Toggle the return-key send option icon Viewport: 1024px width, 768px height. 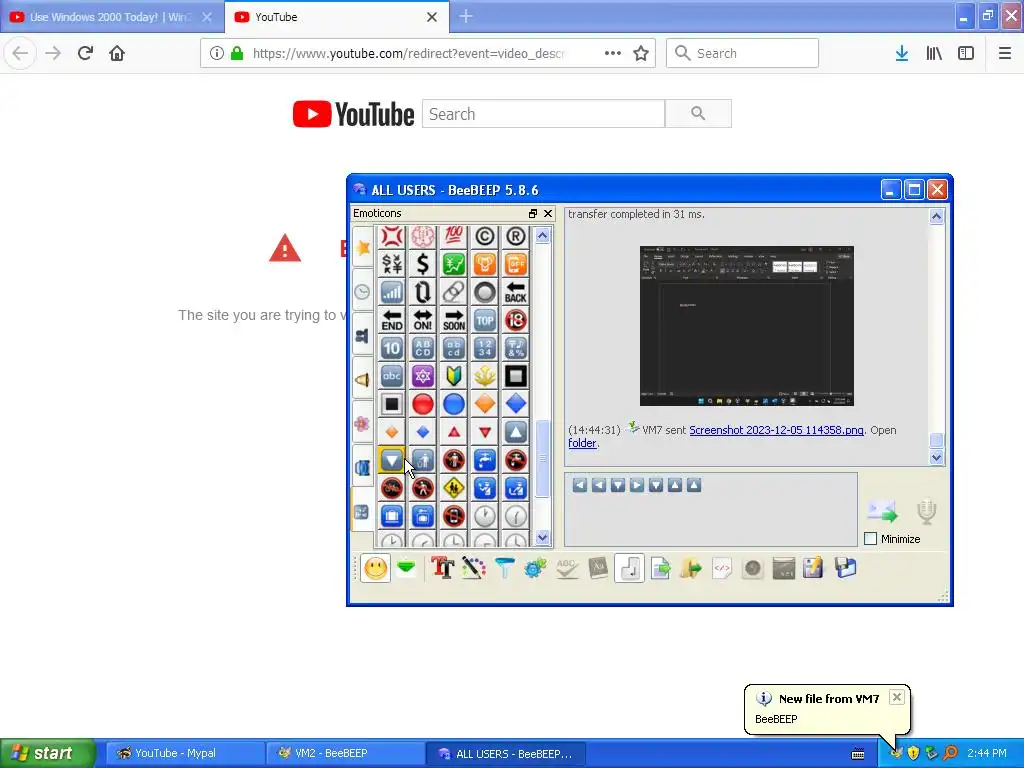tap(629, 568)
